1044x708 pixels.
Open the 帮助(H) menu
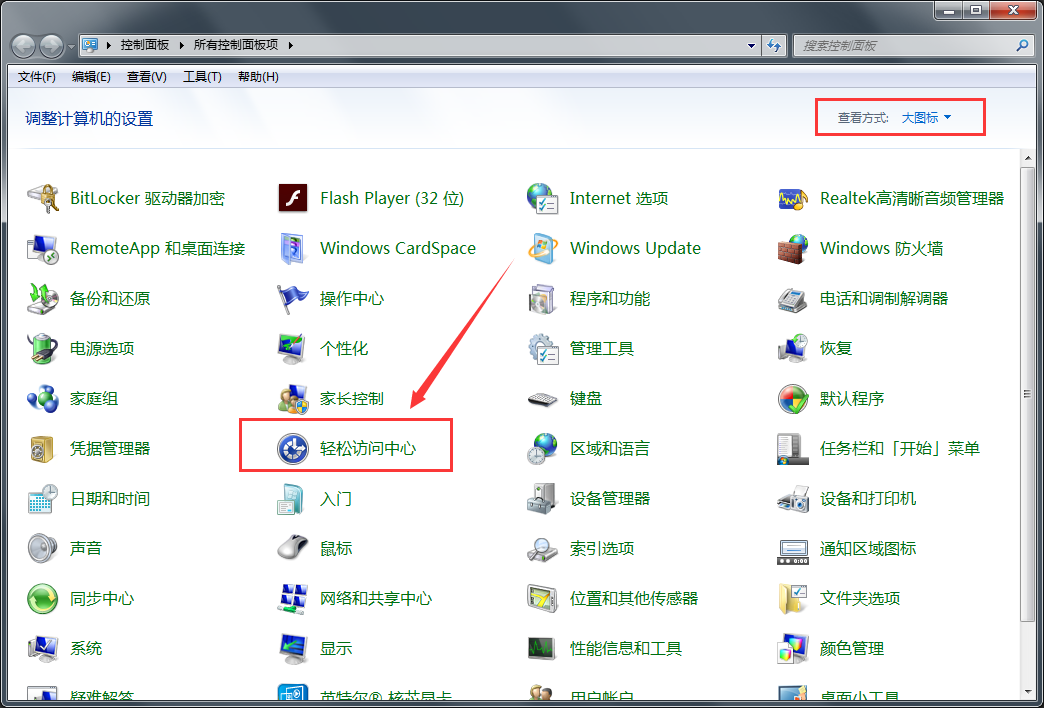(258, 77)
